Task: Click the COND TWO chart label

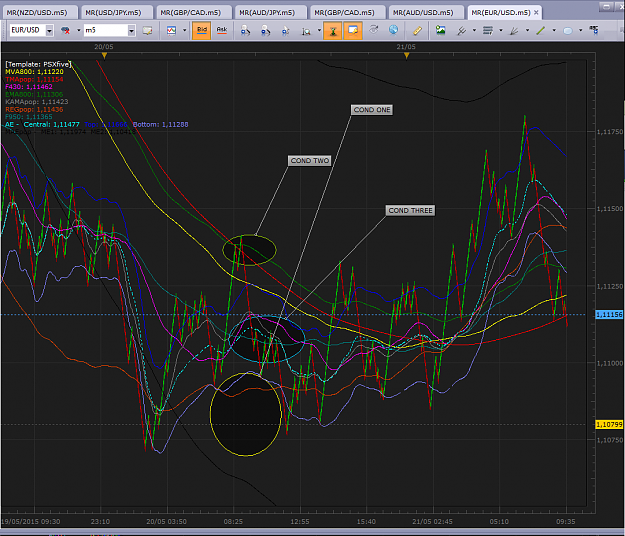Action: [310, 161]
